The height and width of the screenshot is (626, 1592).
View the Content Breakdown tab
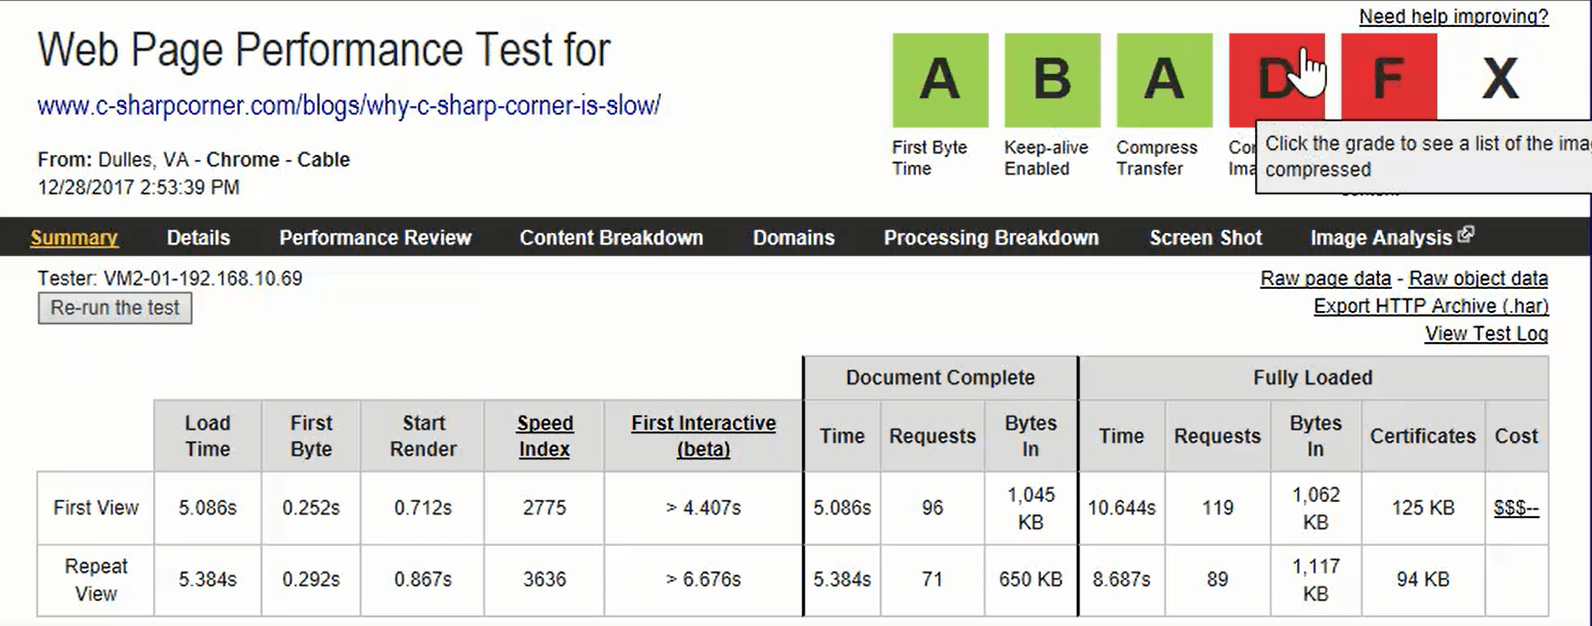pos(611,238)
